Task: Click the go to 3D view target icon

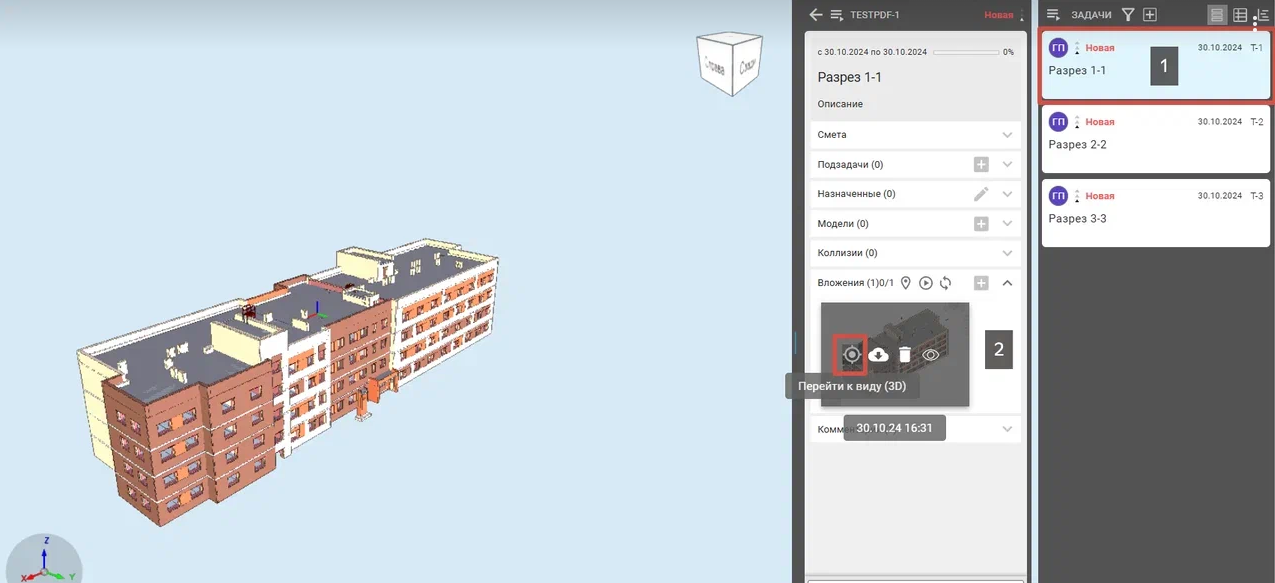Action: 851,354
